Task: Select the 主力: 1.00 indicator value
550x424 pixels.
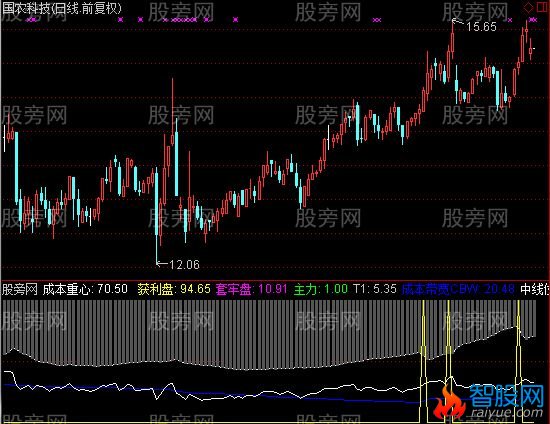Action: (x=321, y=289)
